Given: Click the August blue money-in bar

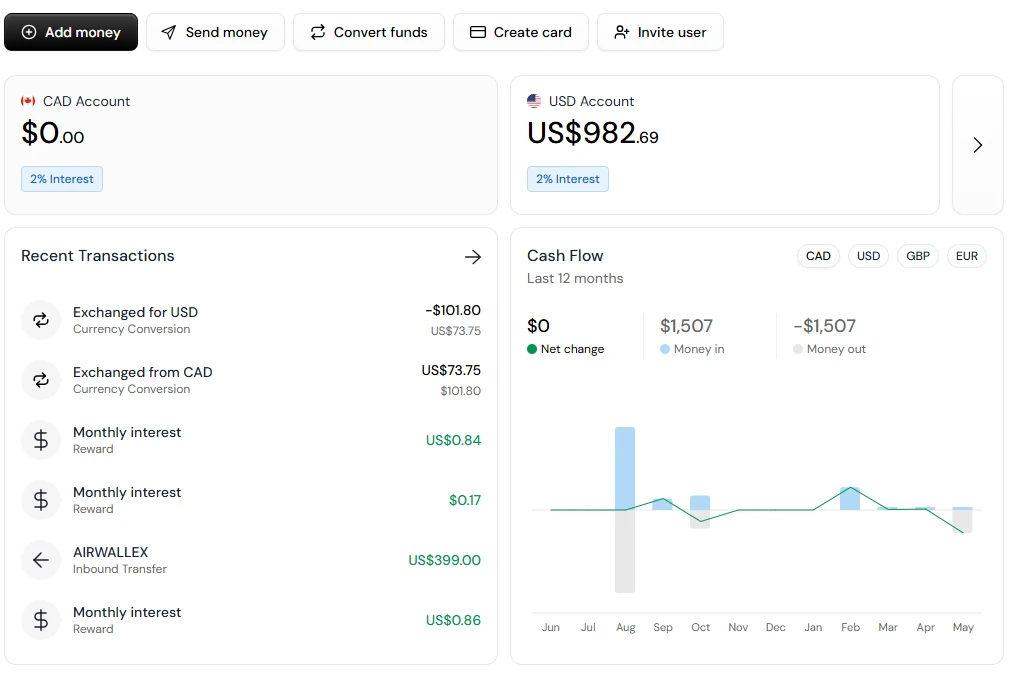Looking at the screenshot, I should tap(625, 468).
